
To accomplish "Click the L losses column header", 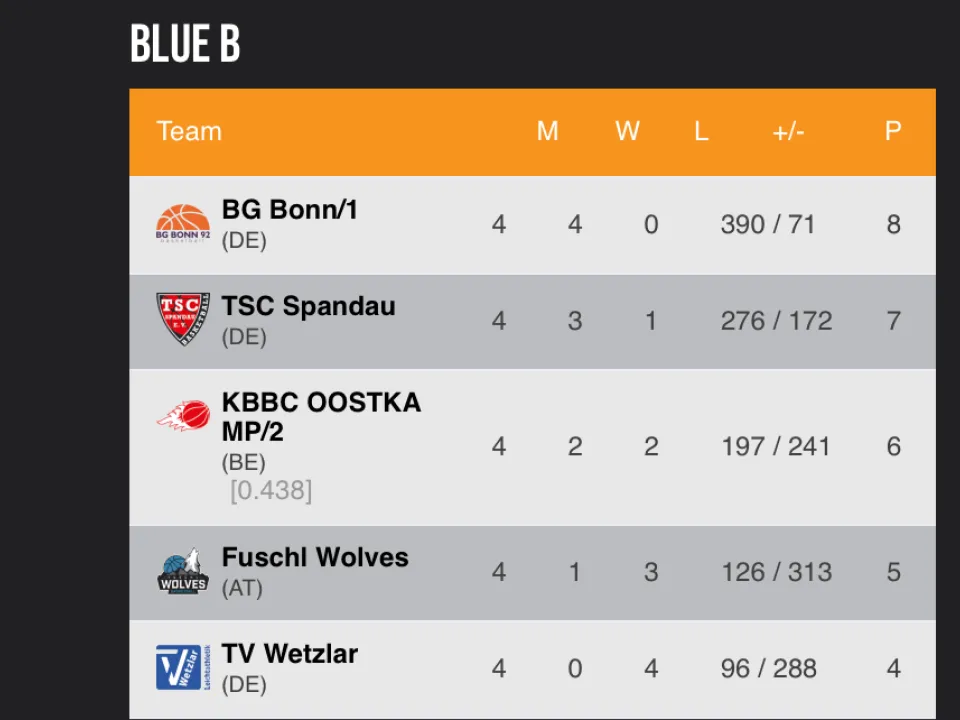I will pos(701,131).
